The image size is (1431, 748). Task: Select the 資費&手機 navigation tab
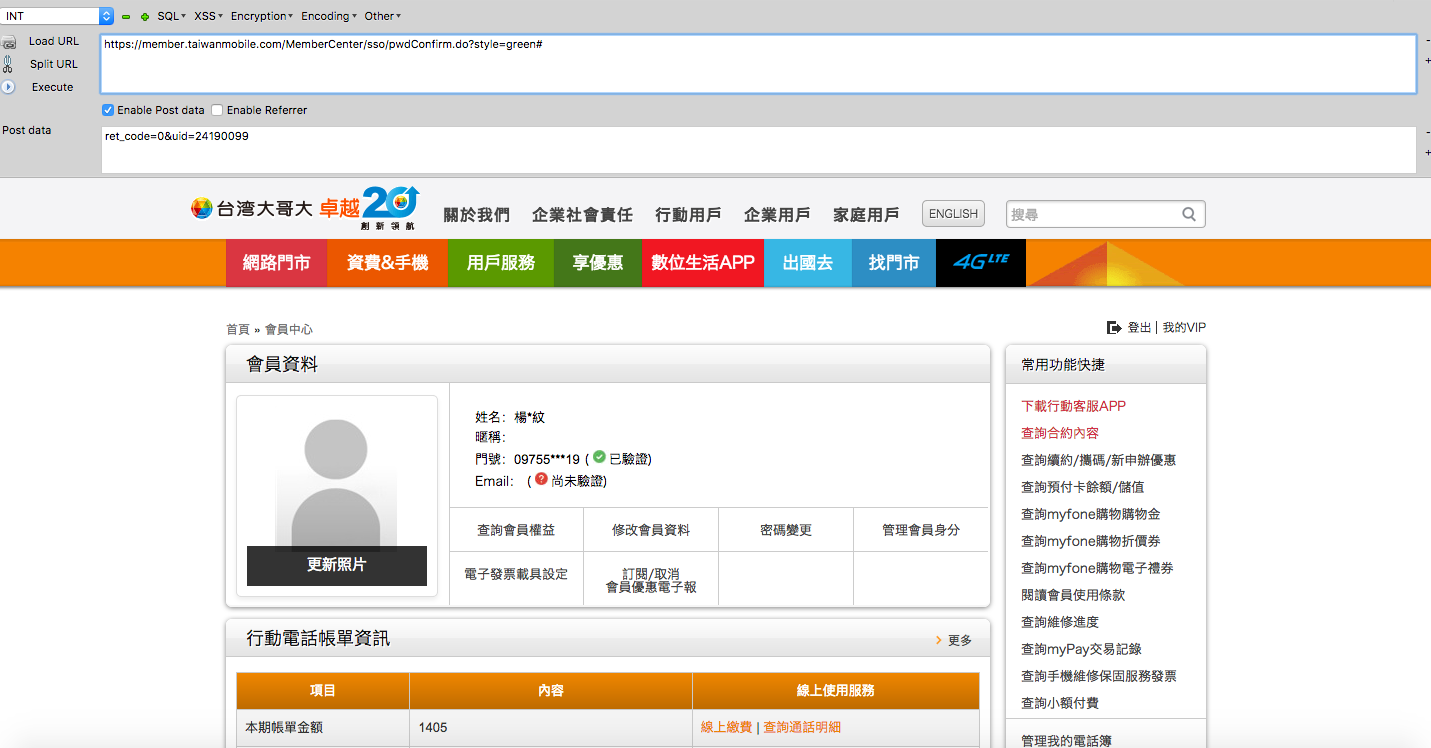click(387, 263)
